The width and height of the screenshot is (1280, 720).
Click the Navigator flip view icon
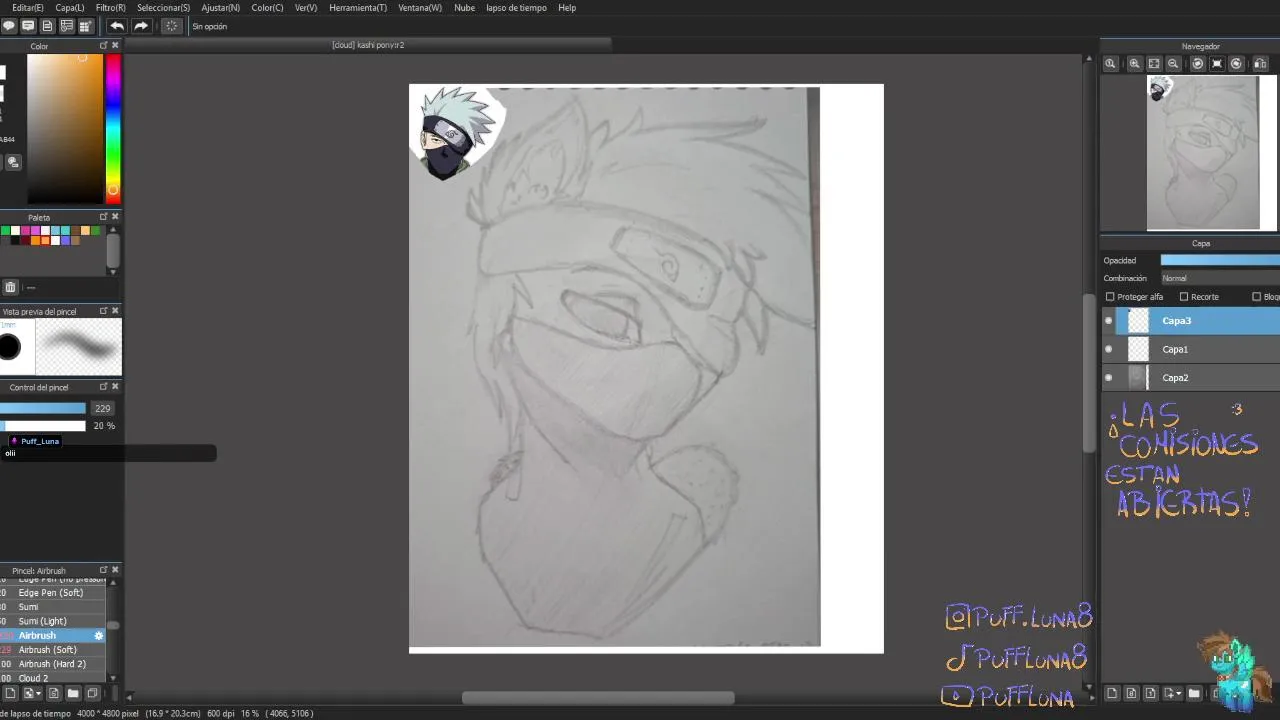[1260, 64]
